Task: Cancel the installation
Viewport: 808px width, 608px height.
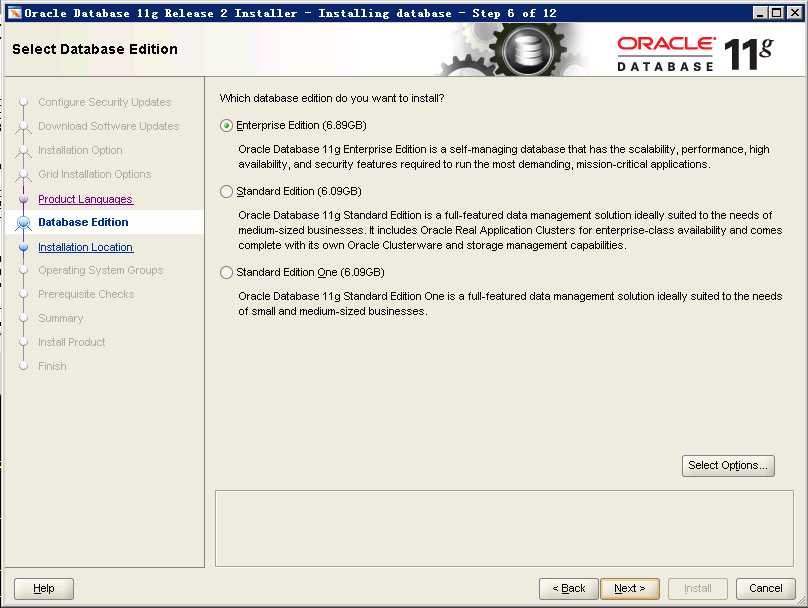Action: coord(765,588)
